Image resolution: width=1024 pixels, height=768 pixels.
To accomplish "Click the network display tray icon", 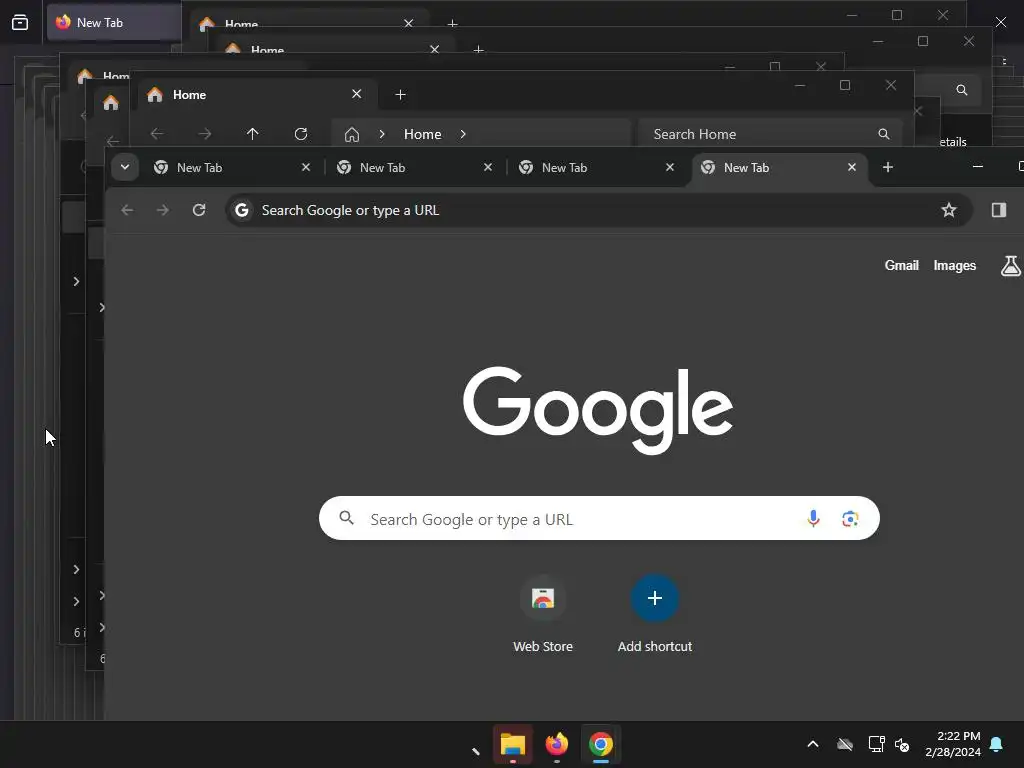I will [876, 744].
